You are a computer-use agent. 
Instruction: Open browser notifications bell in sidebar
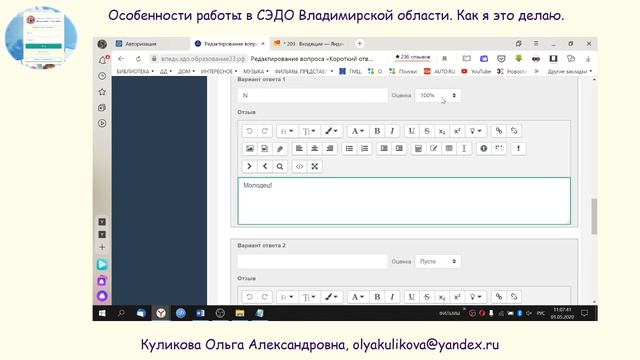[x=102, y=60]
